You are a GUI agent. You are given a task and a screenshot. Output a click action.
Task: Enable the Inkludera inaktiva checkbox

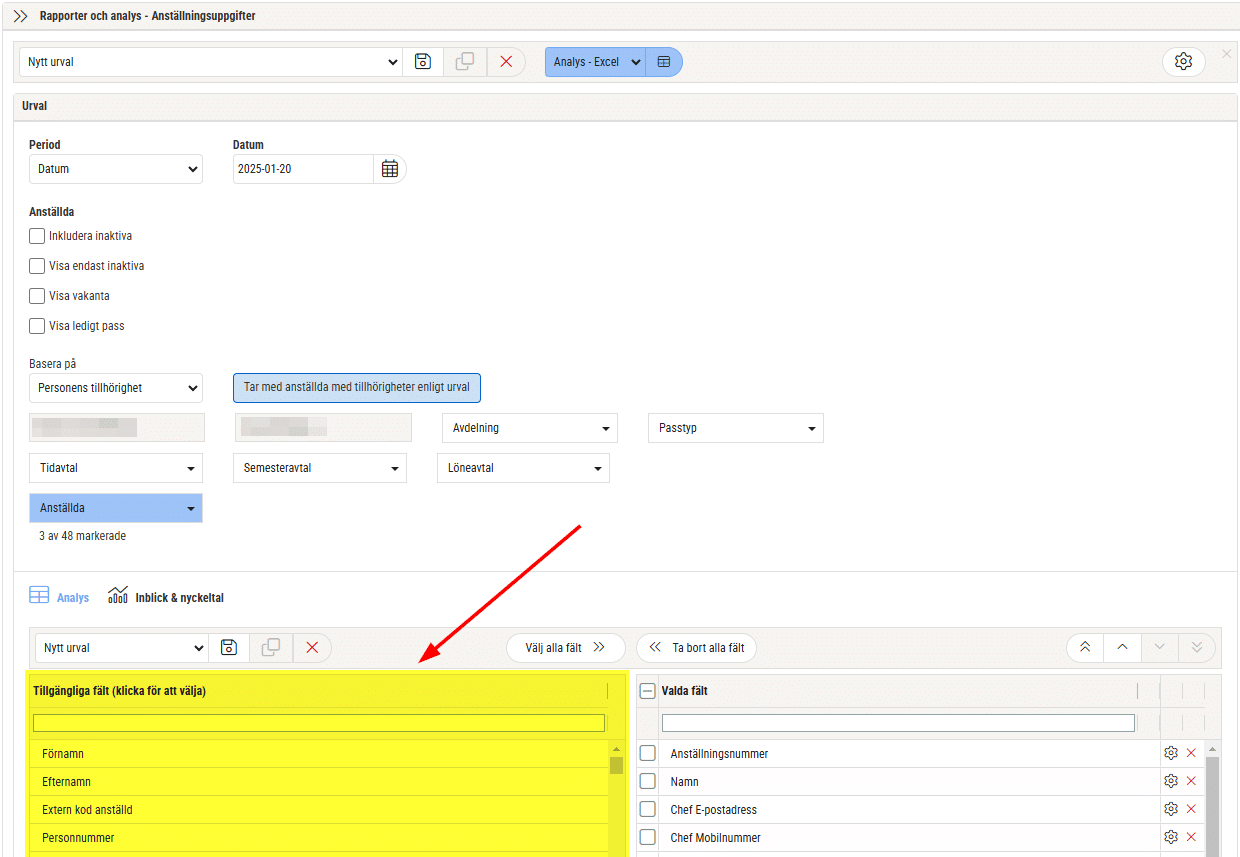tap(38, 237)
